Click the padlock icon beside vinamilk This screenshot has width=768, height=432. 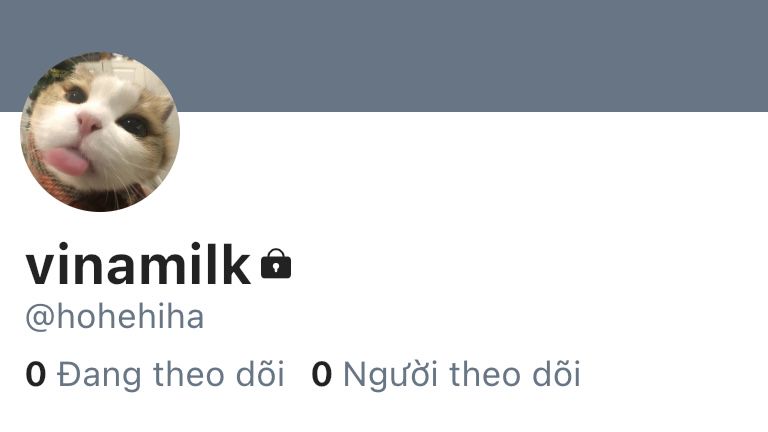pos(276,264)
